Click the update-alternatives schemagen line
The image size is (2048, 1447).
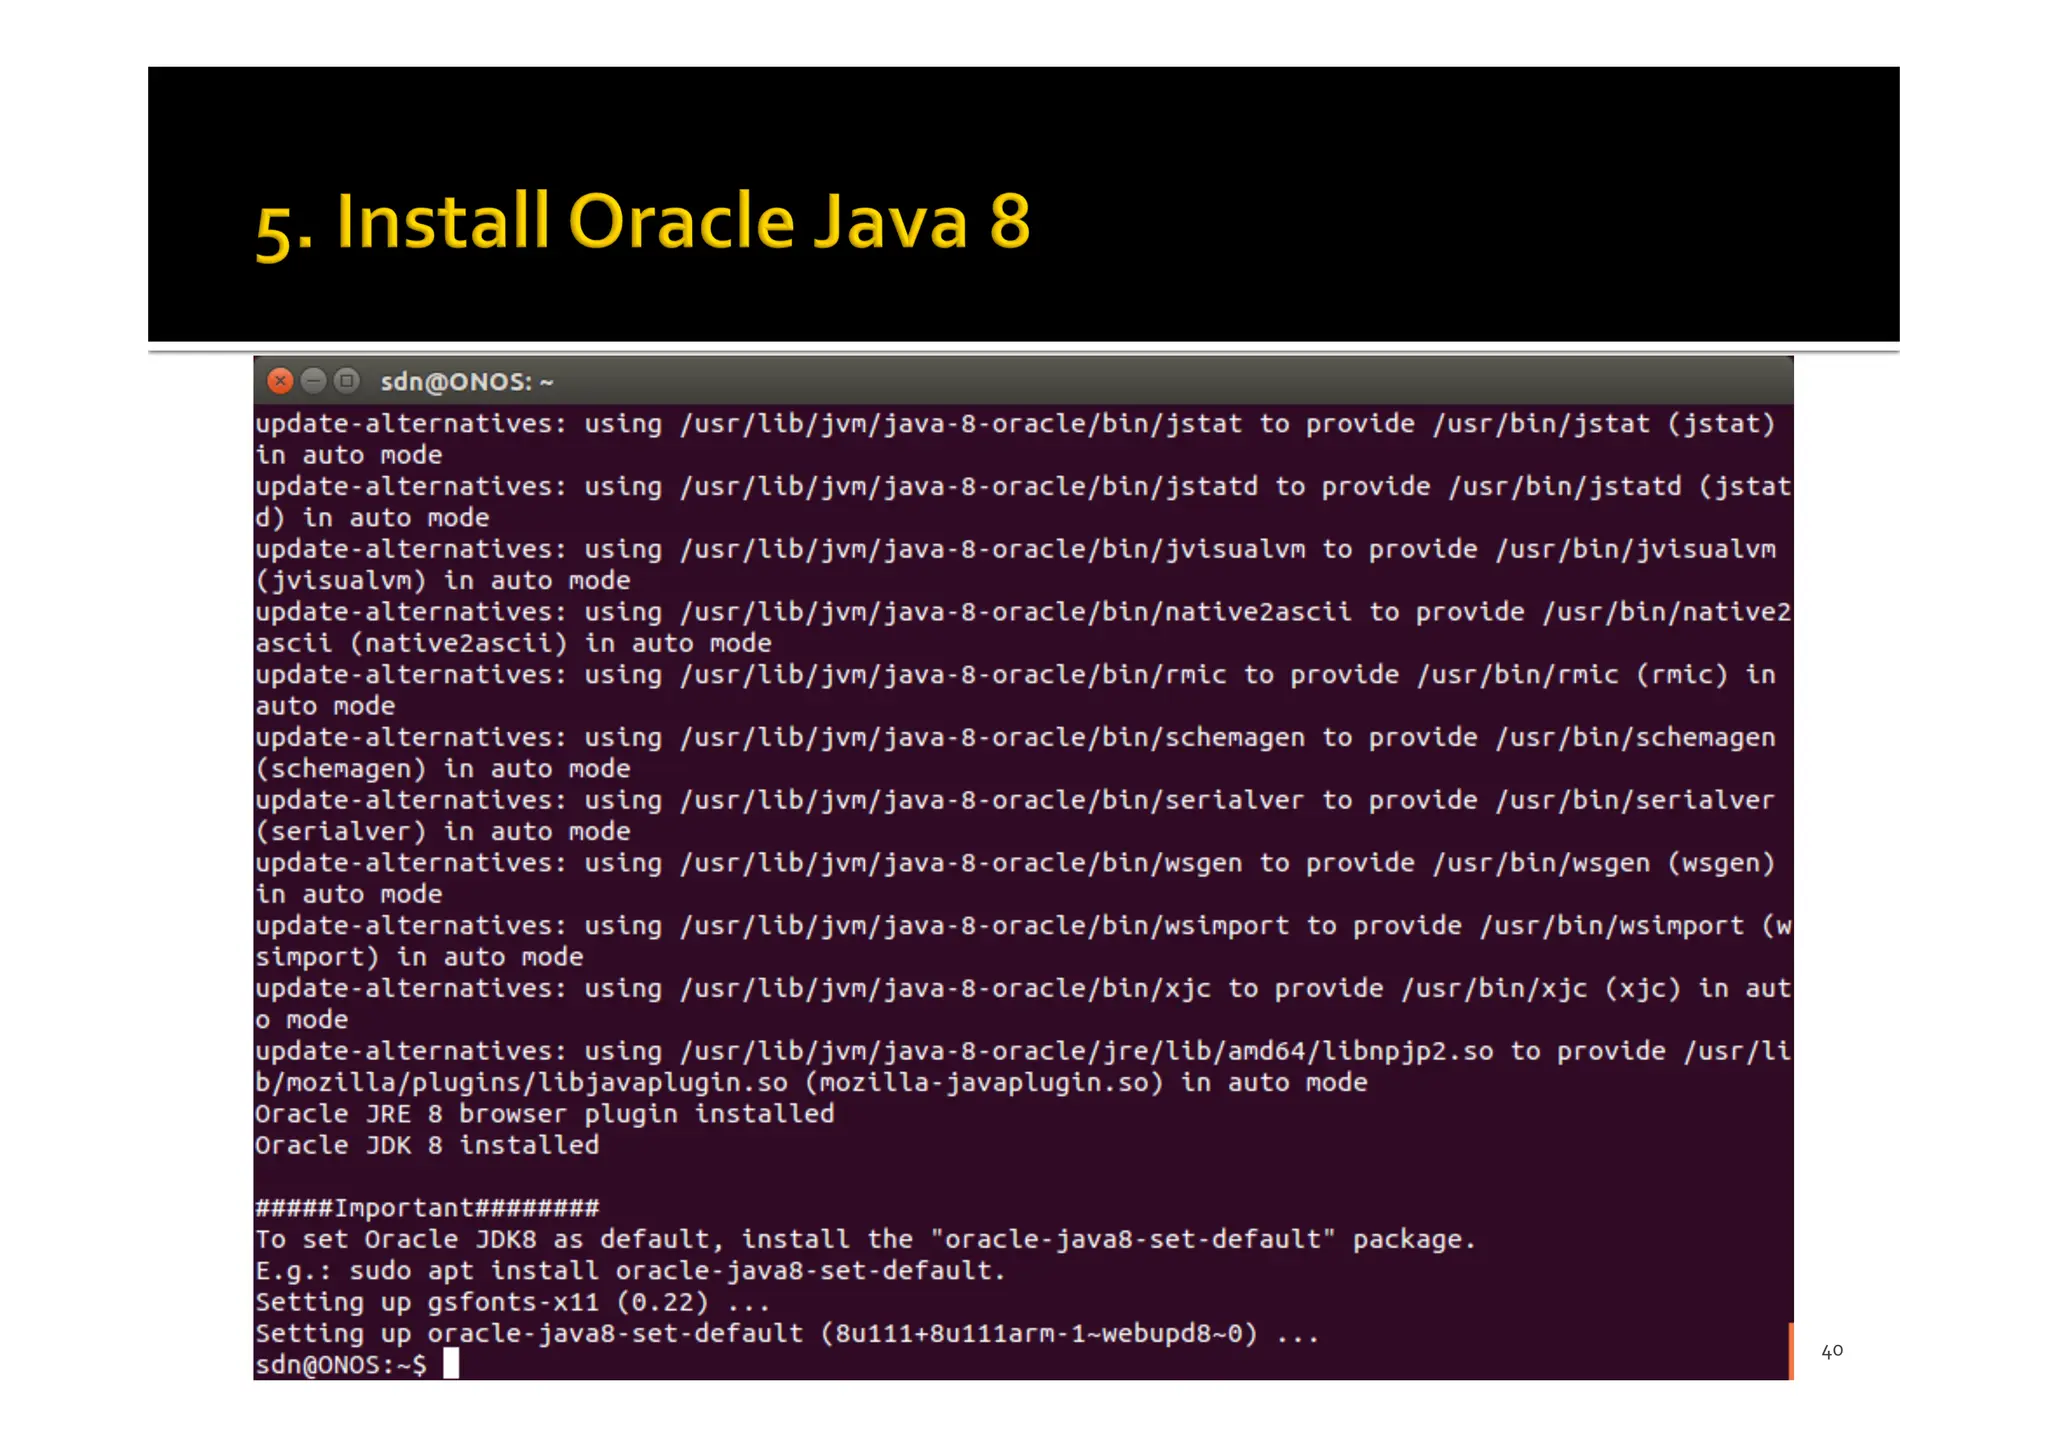click(1014, 738)
